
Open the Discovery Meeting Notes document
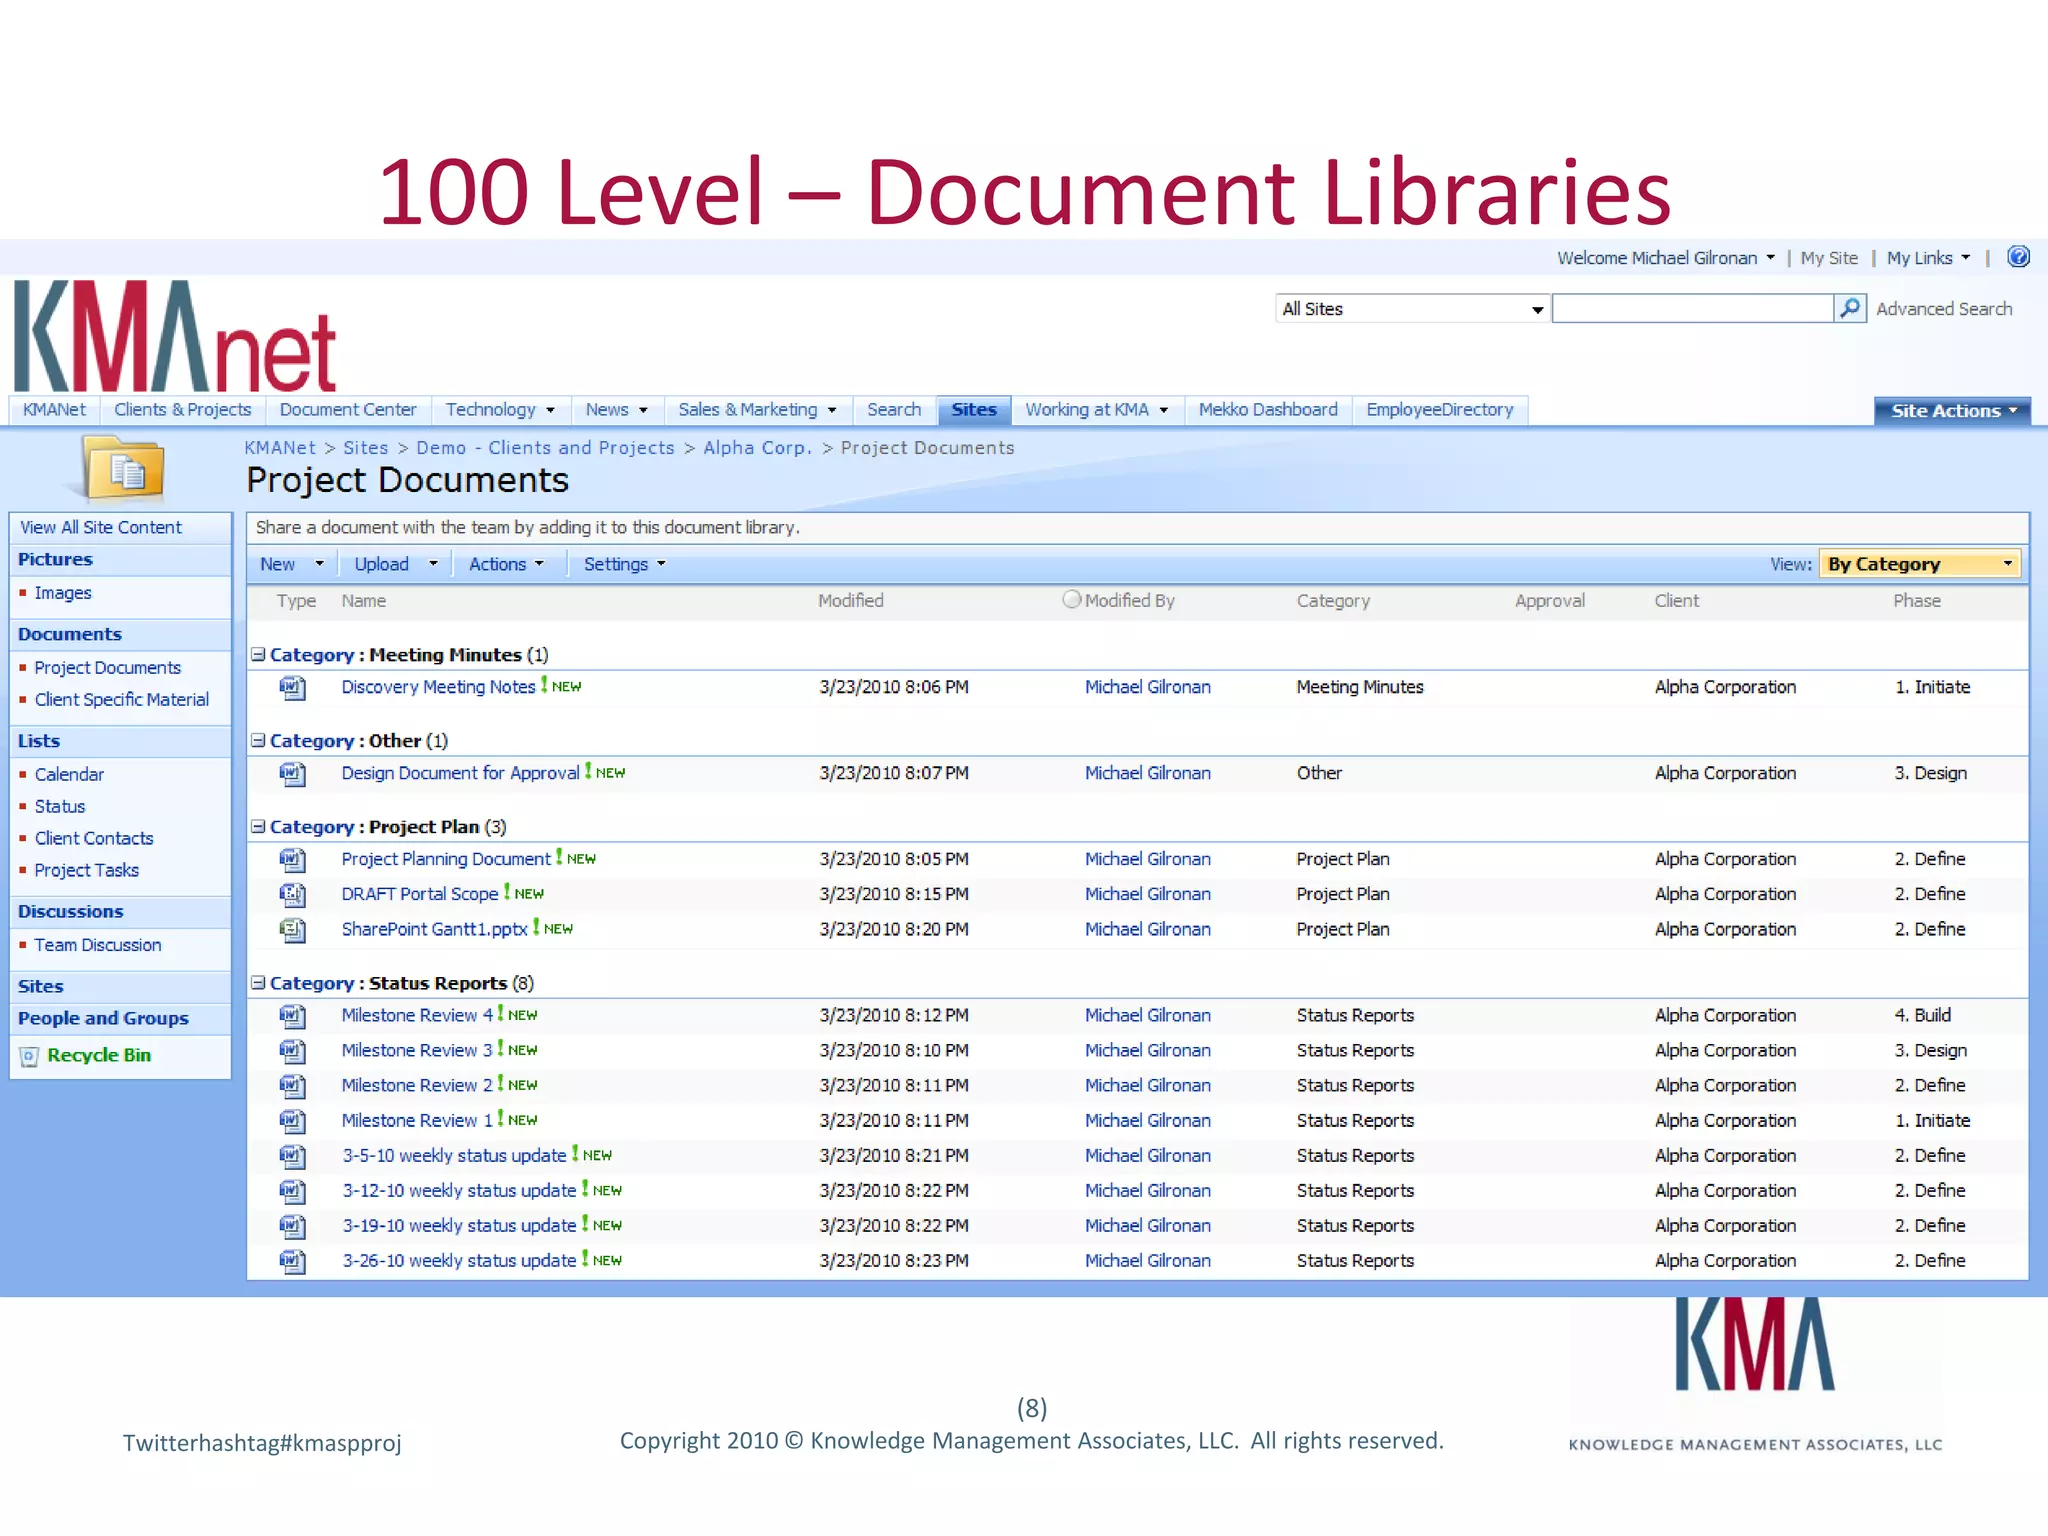tap(438, 687)
